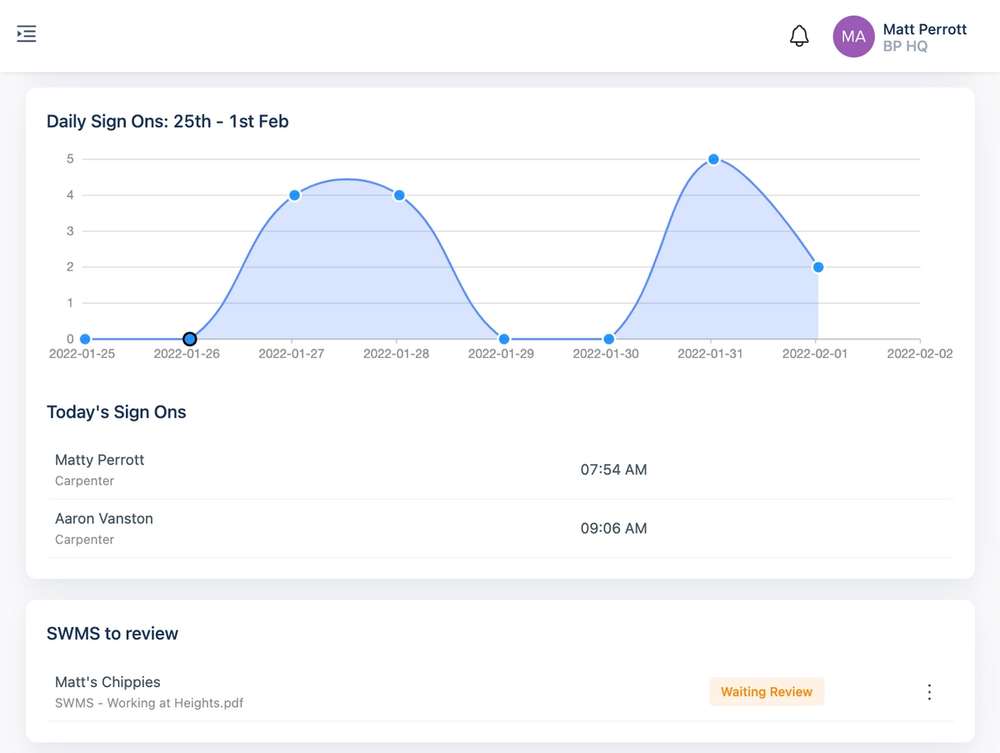Click the 09:06 AM sign-on time

pyautogui.click(x=614, y=529)
